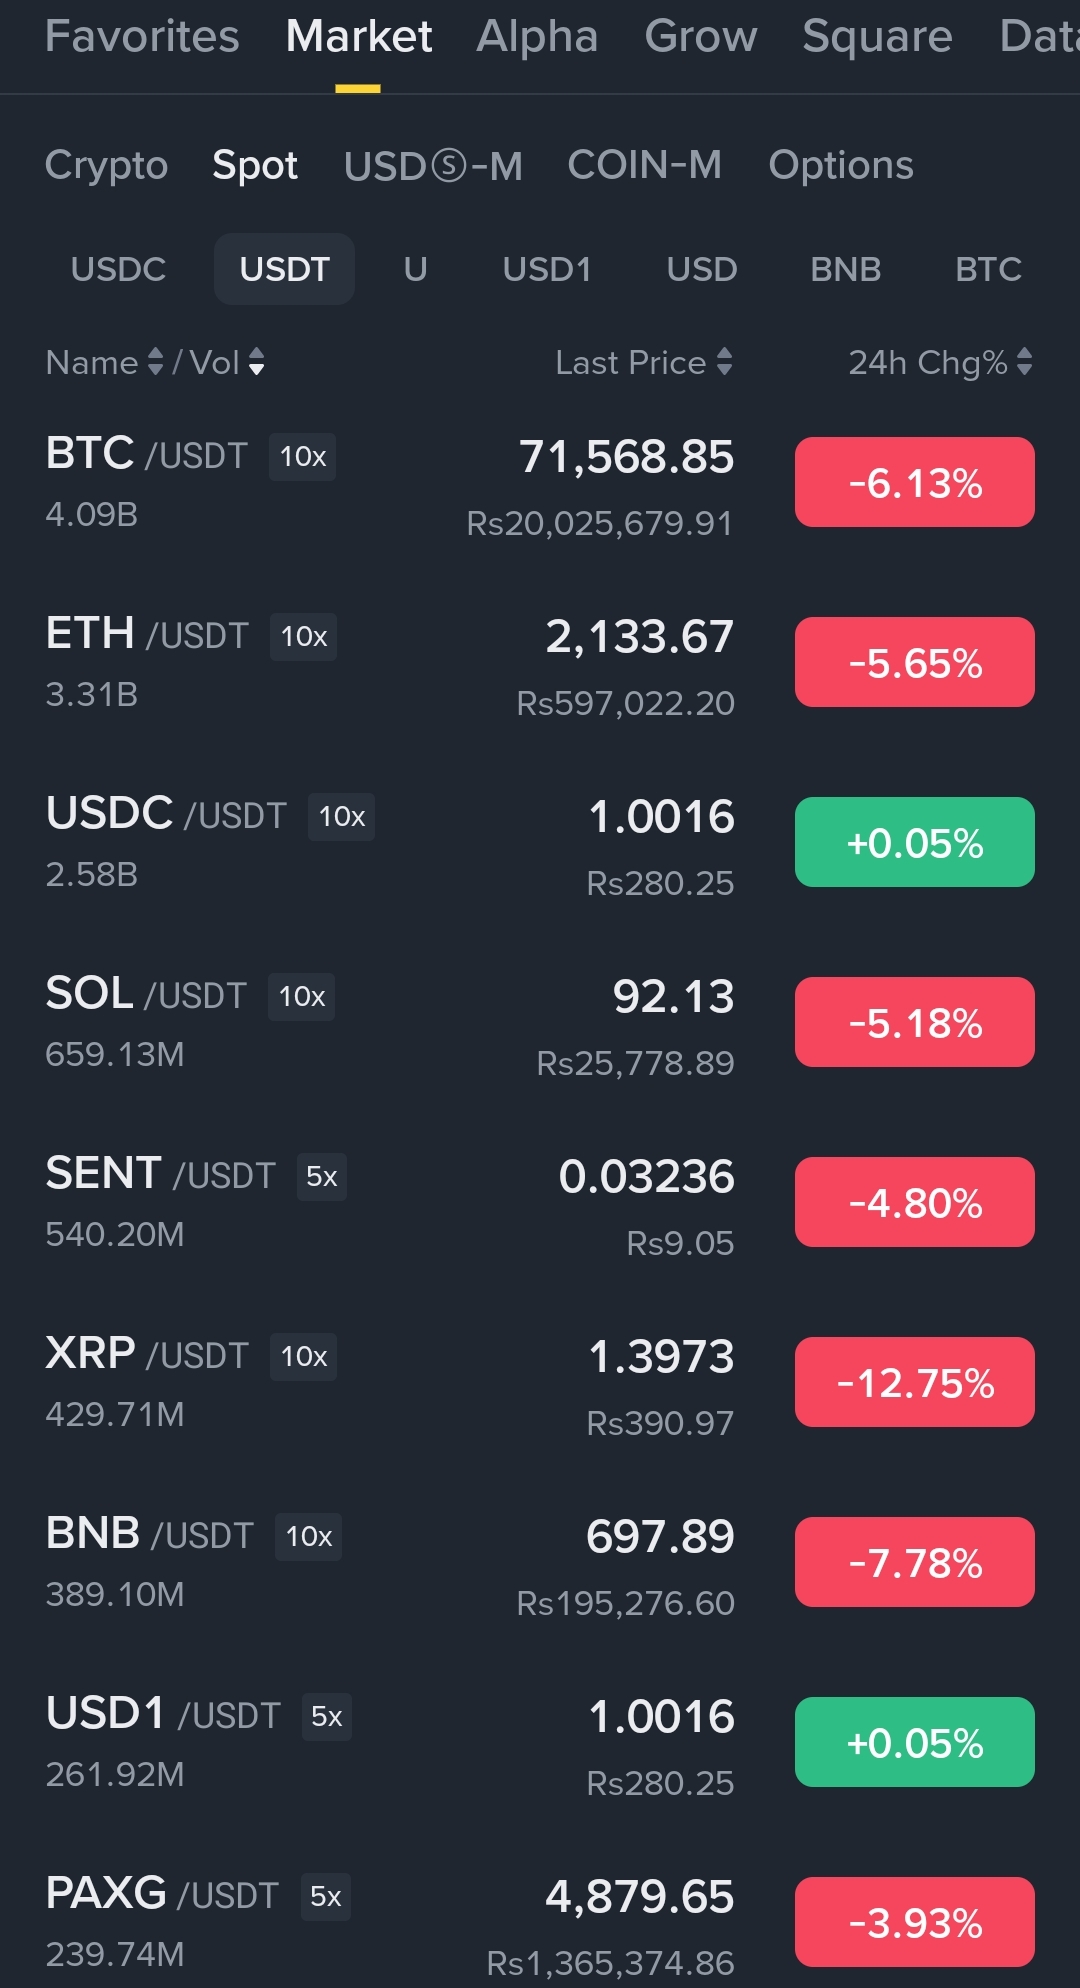Sort list by Vol arrows
This screenshot has height=1988, width=1080.
click(x=257, y=362)
